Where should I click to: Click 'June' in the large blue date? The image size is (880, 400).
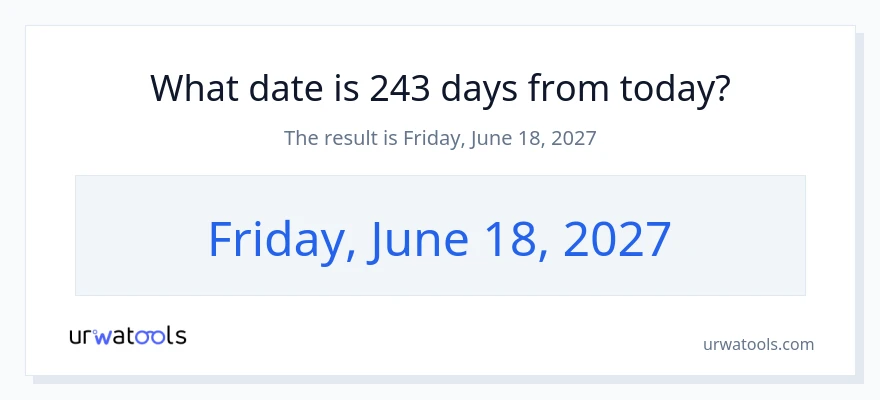(x=418, y=240)
